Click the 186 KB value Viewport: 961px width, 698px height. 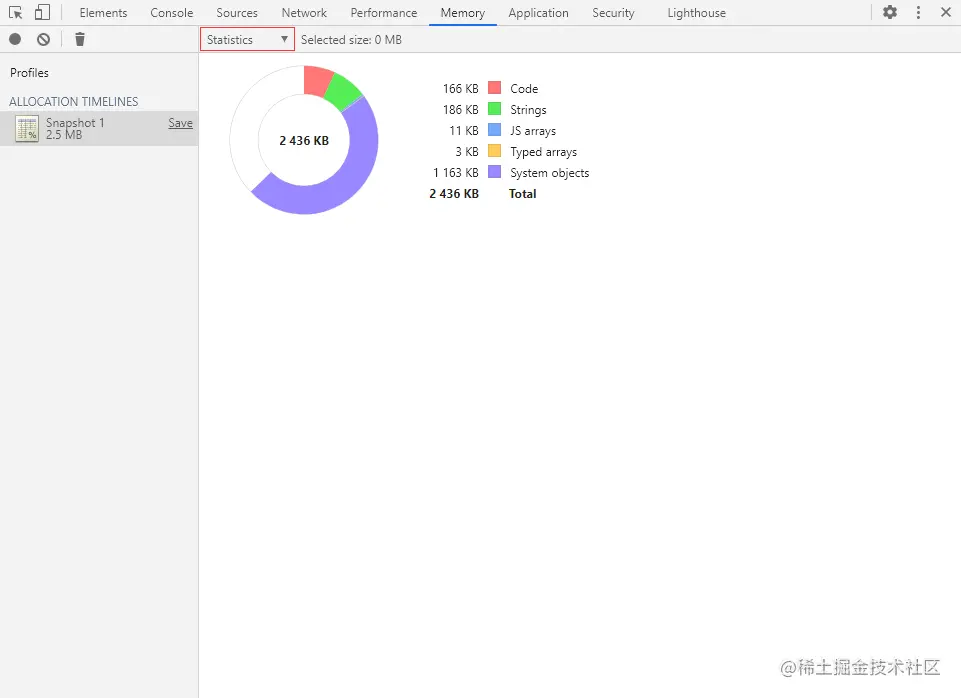click(x=461, y=109)
